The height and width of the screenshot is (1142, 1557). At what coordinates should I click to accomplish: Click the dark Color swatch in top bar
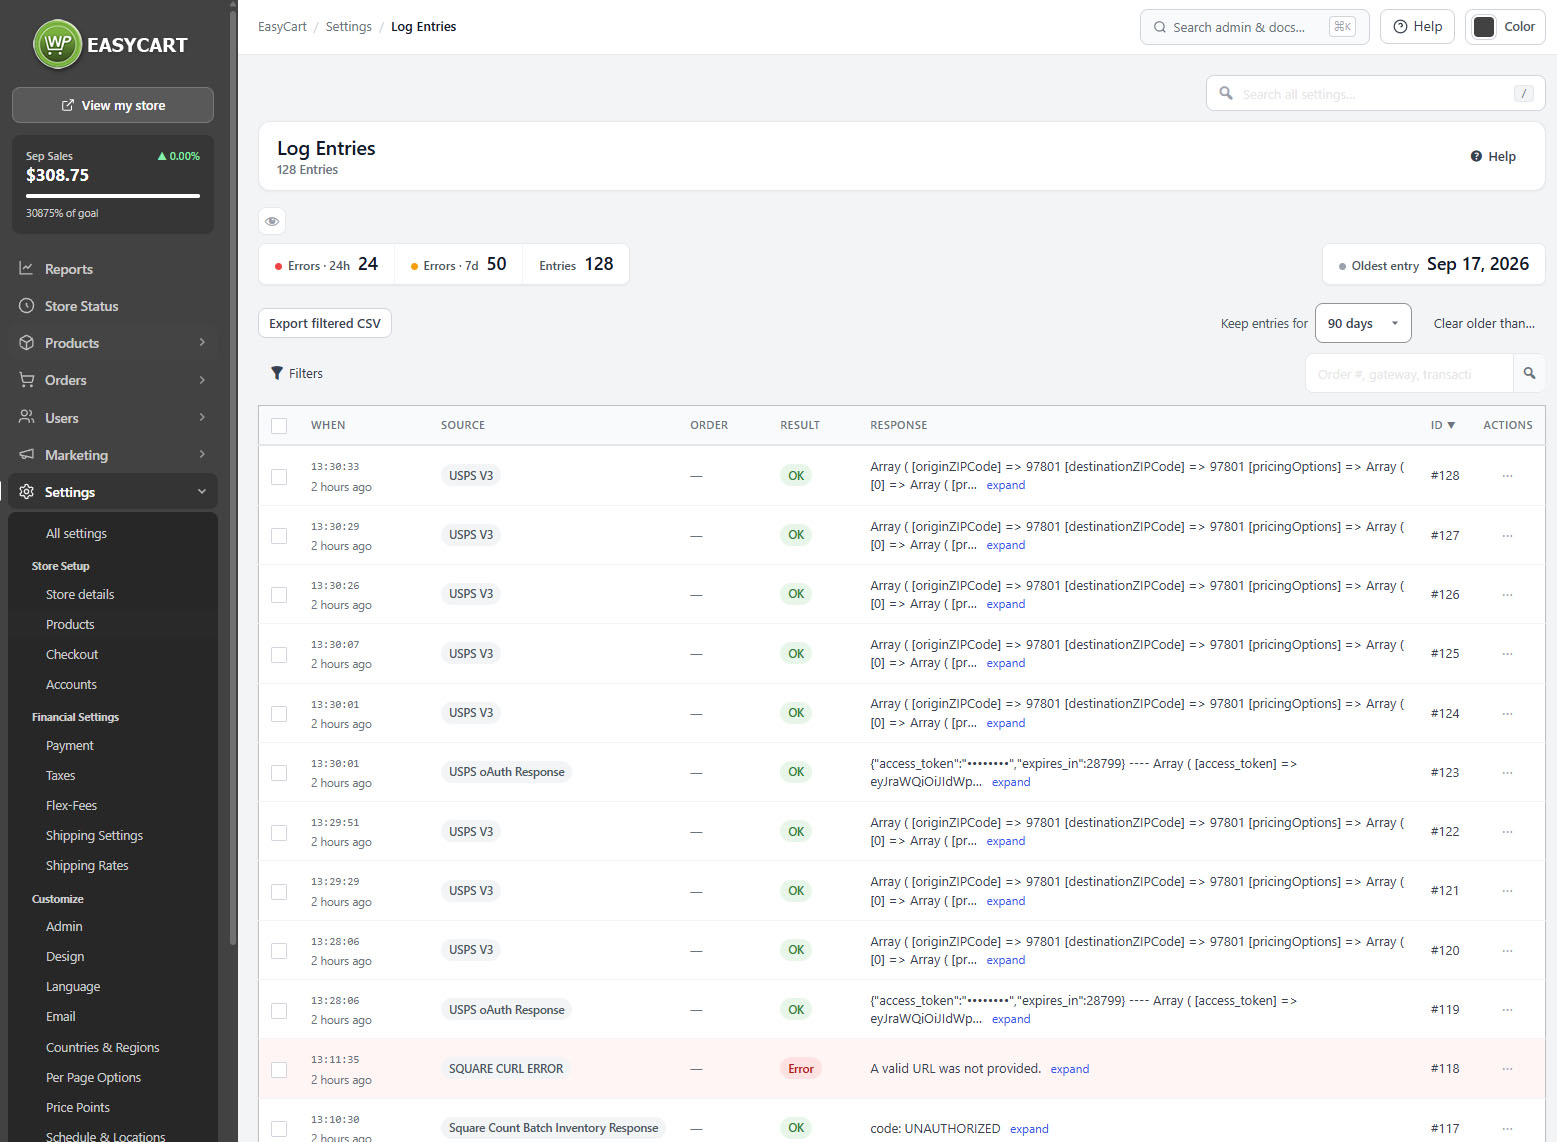click(x=1485, y=27)
